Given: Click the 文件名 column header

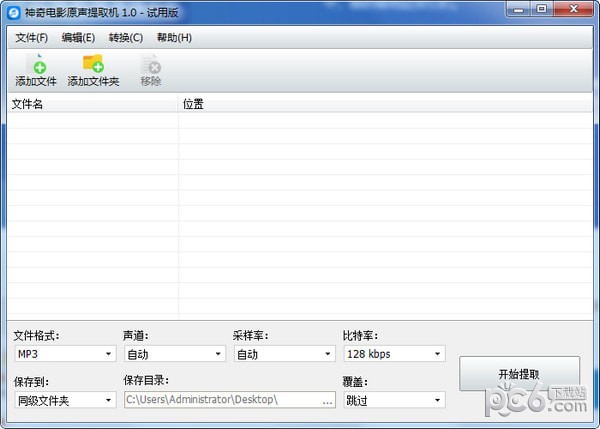Looking at the screenshot, I should [x=92, y=104].
